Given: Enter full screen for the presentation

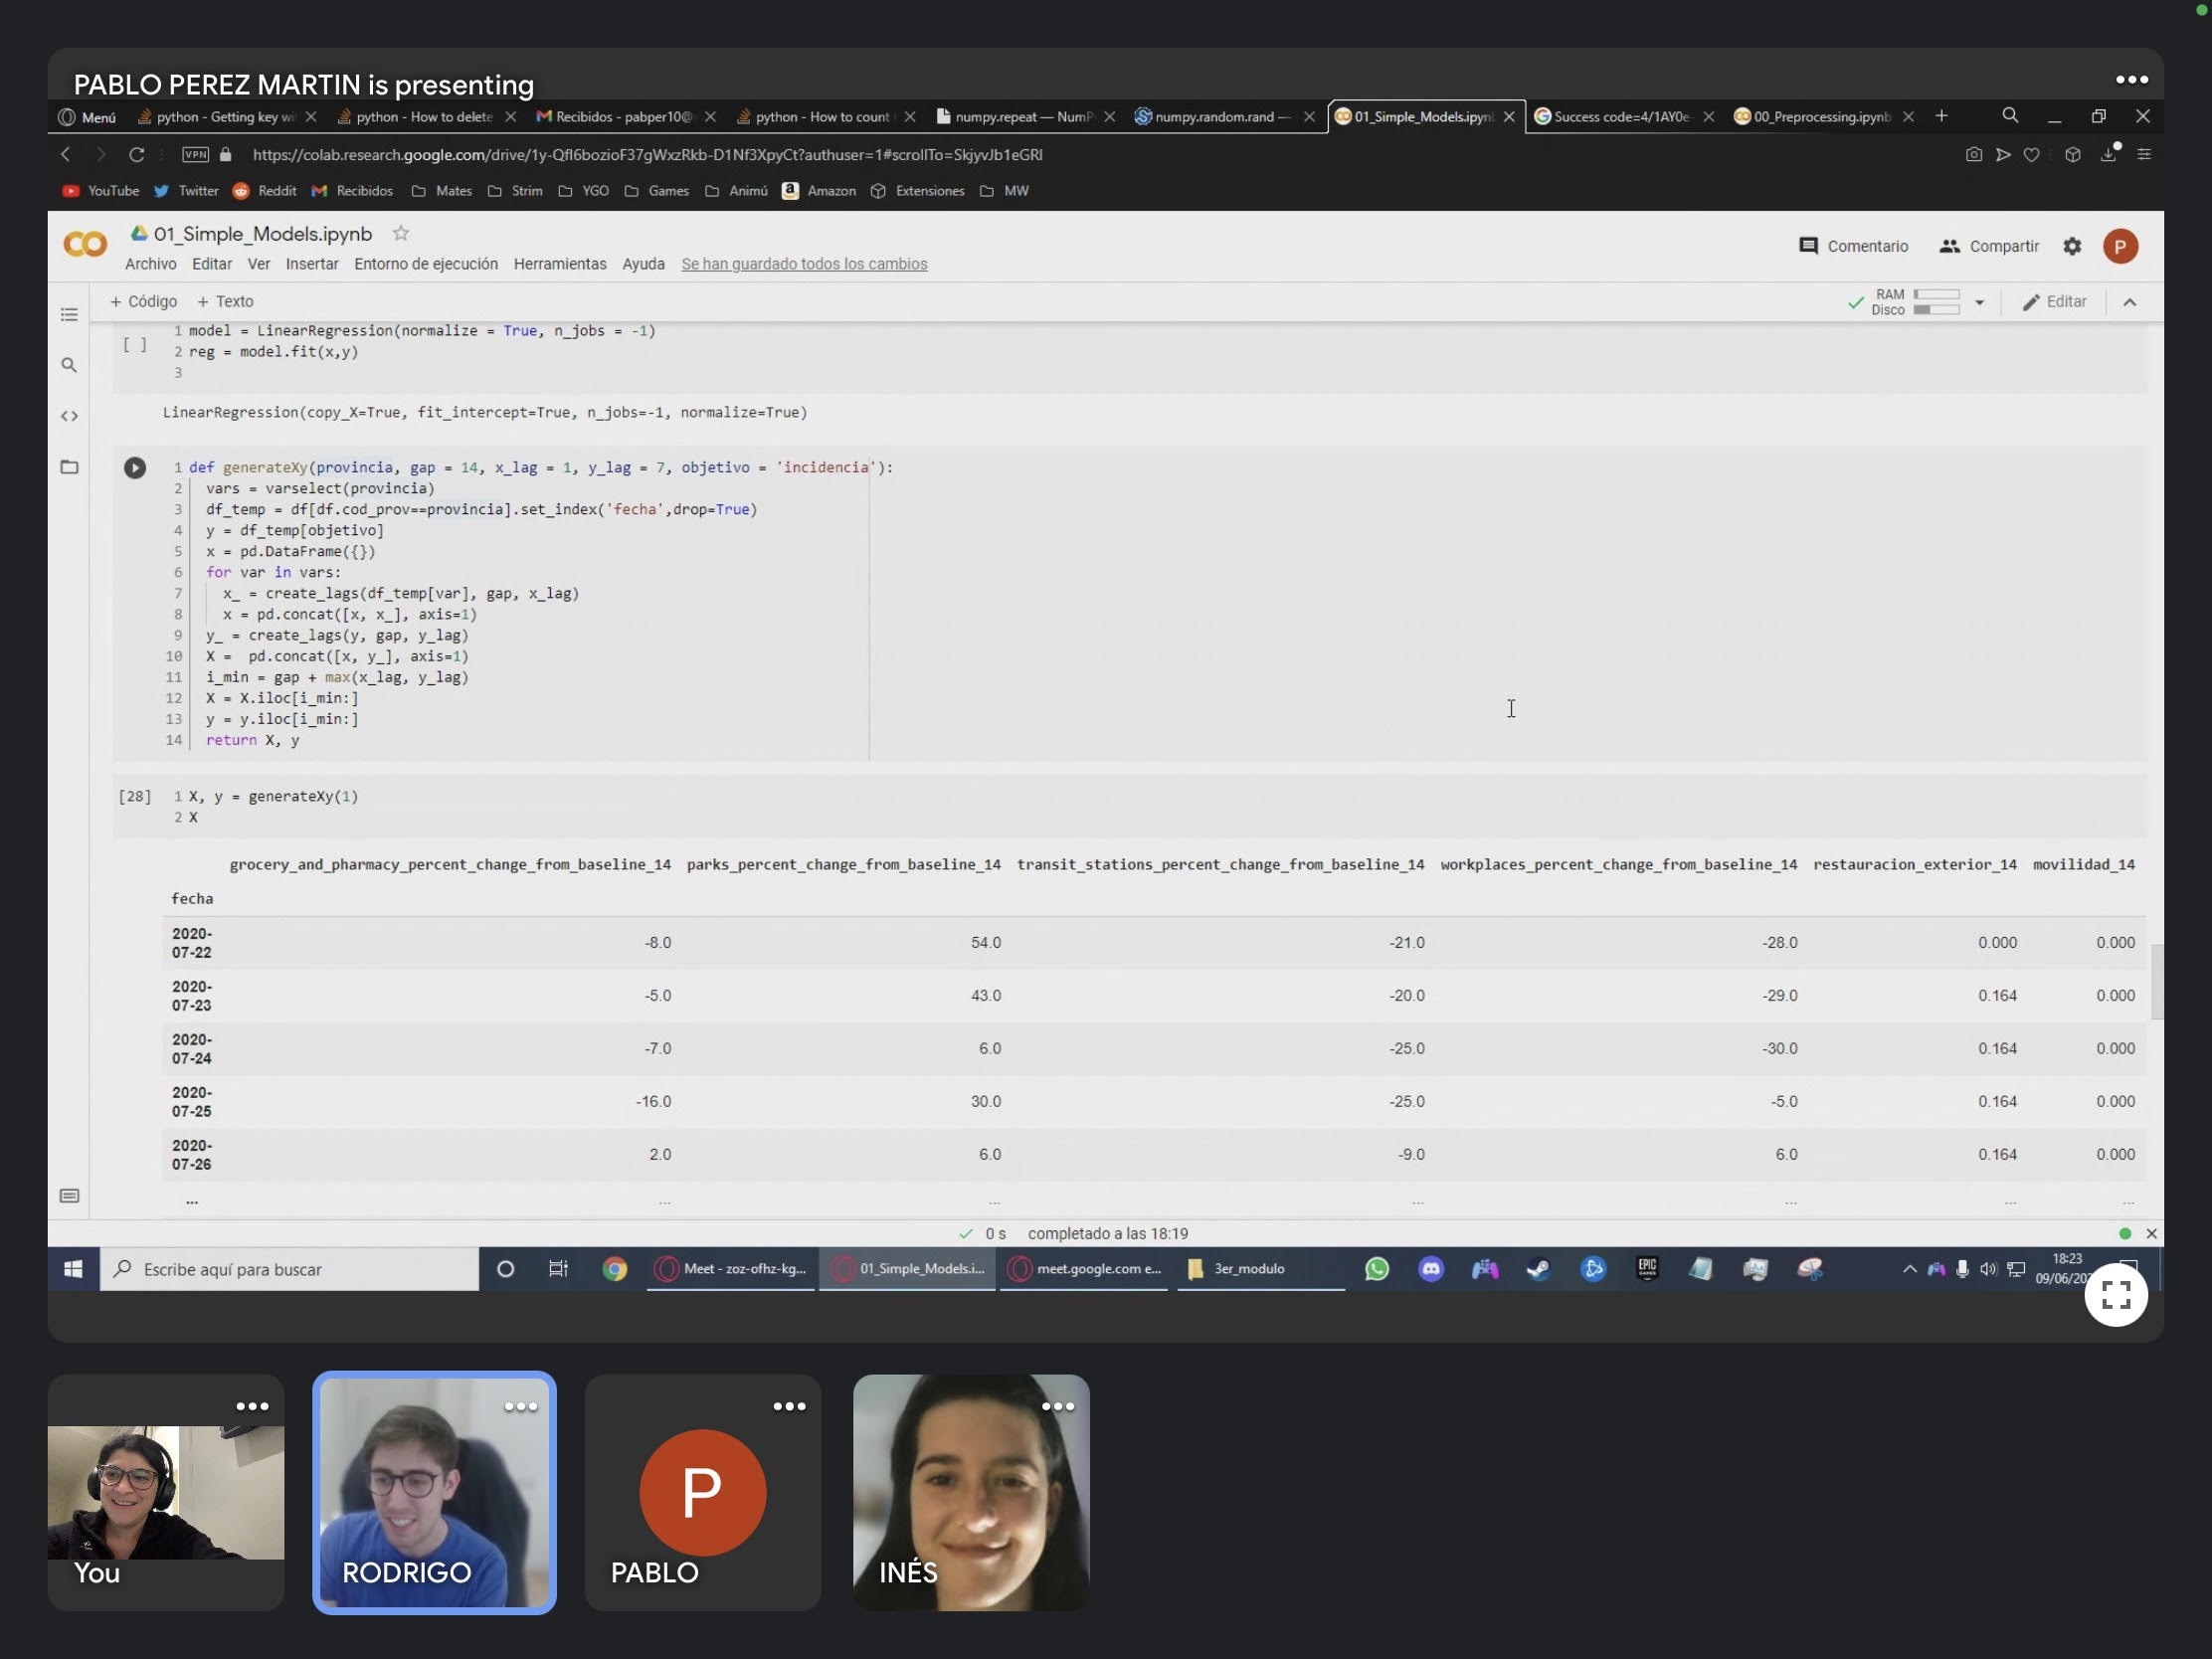Looking at the screenshot, I should (x=2115, y=1295).
